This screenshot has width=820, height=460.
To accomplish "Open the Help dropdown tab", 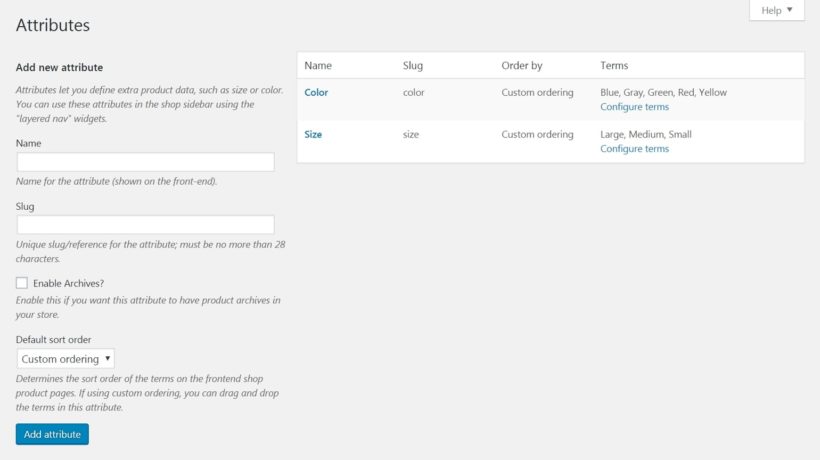I will (x=777, y=10).
